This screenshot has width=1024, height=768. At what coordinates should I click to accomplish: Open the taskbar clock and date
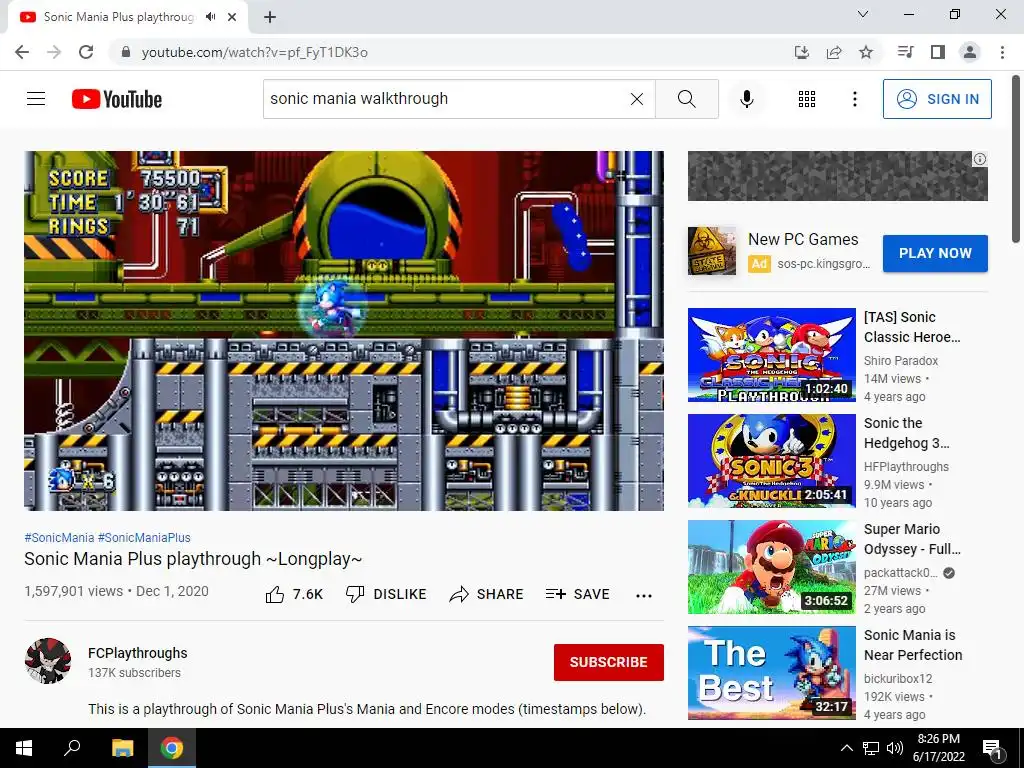(939, 748)
